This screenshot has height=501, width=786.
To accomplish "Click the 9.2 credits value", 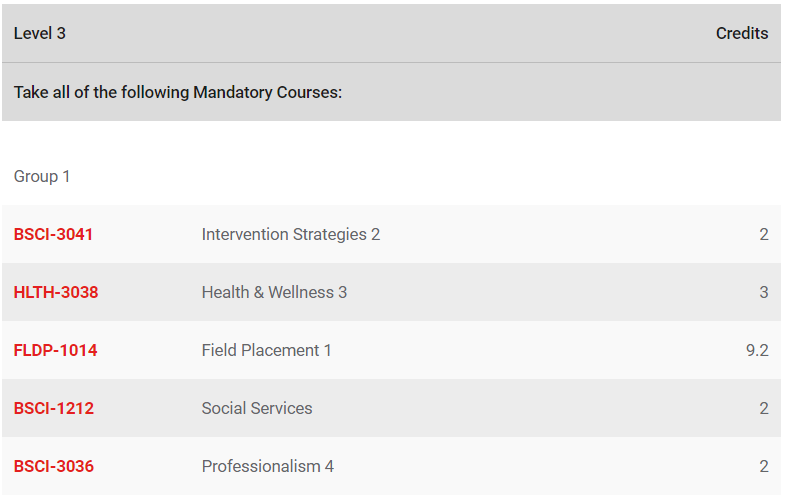I will click(756, 351).
